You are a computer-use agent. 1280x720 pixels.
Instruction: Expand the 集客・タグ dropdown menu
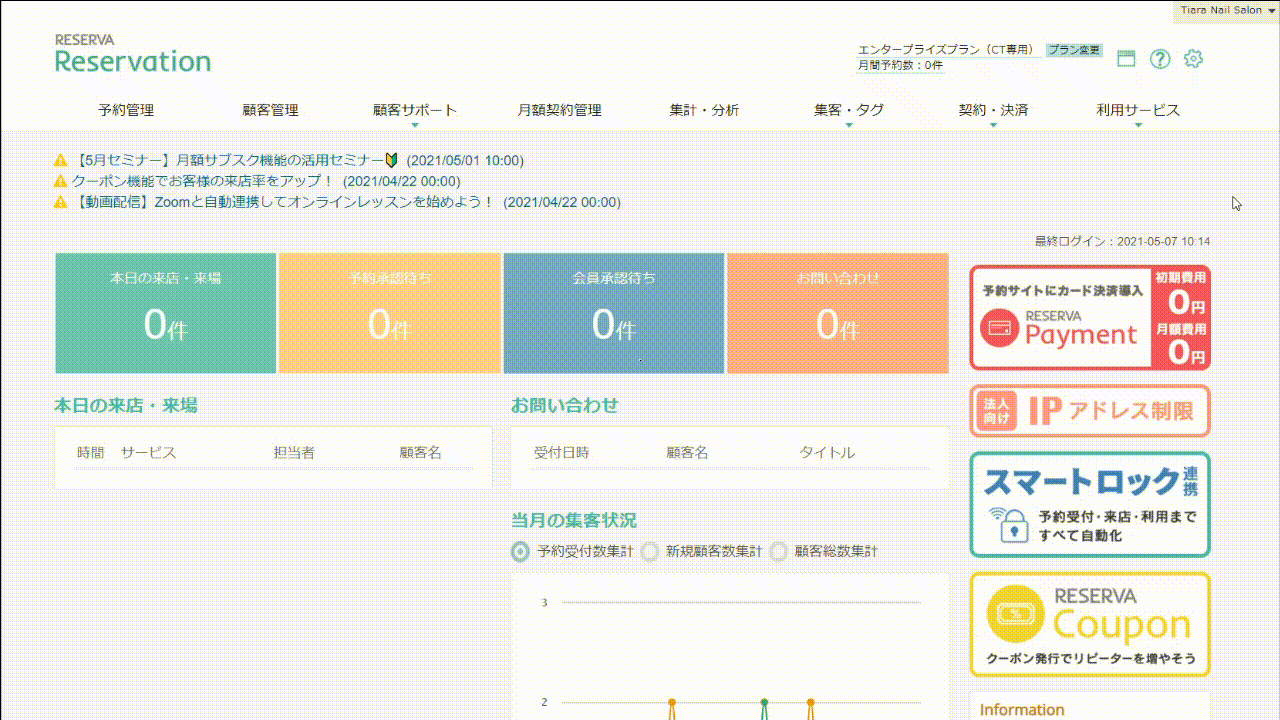849,111
